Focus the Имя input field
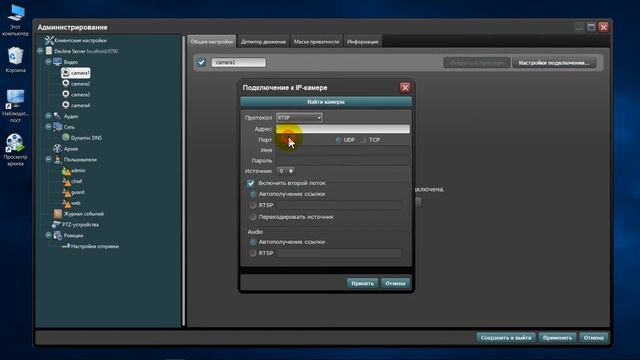The image size is (640, 360). tap(342, 150)
